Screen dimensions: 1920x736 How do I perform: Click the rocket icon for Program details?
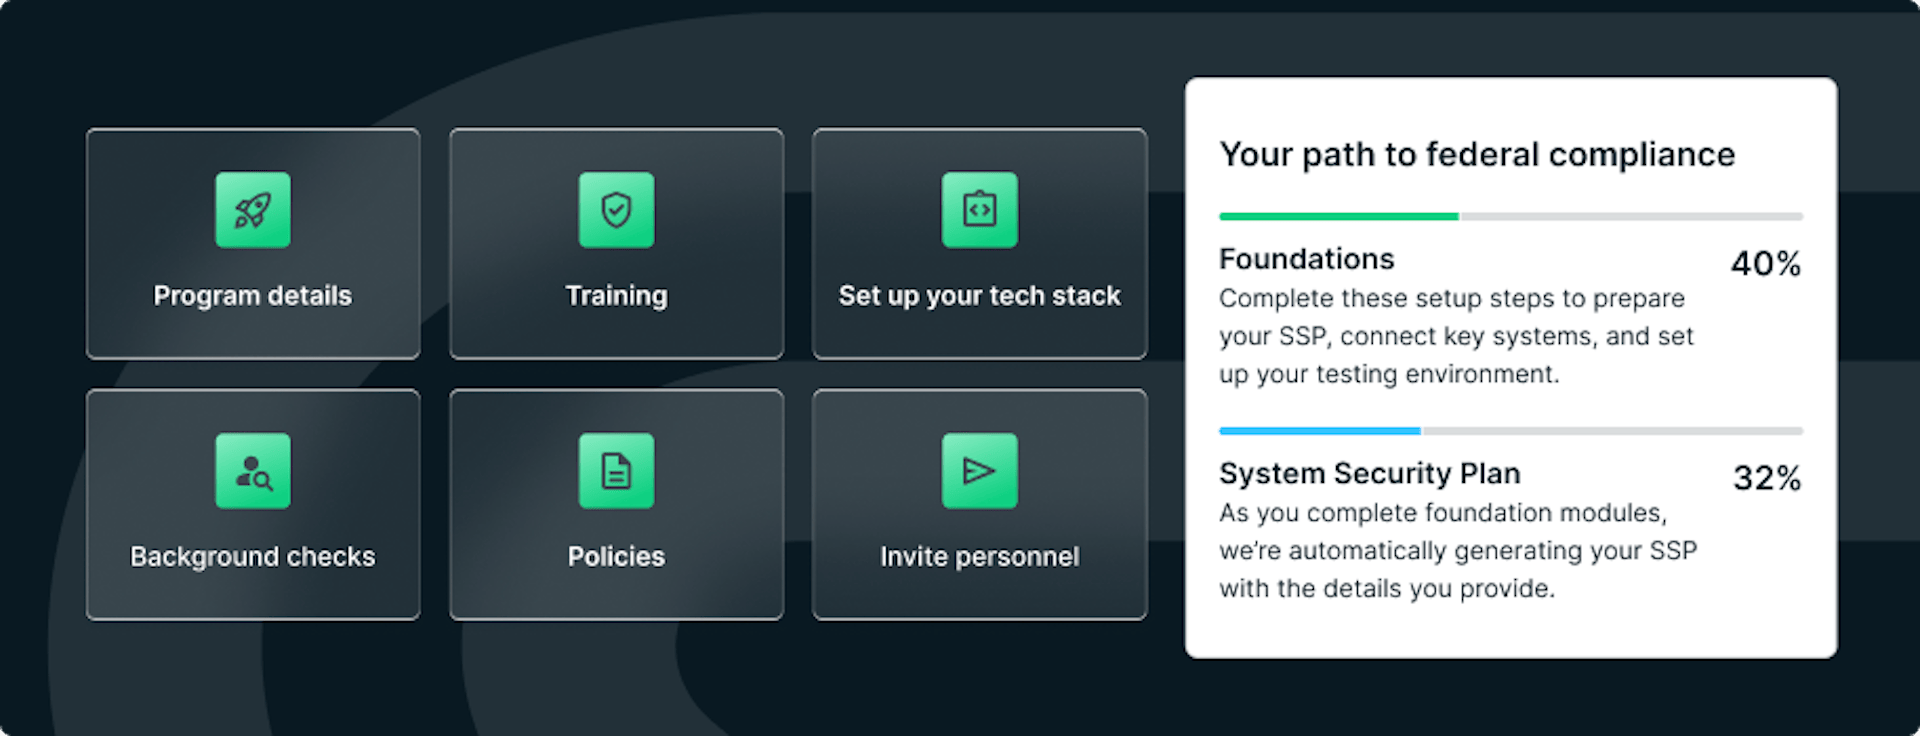pyautogui.click(x=253, y=210)
